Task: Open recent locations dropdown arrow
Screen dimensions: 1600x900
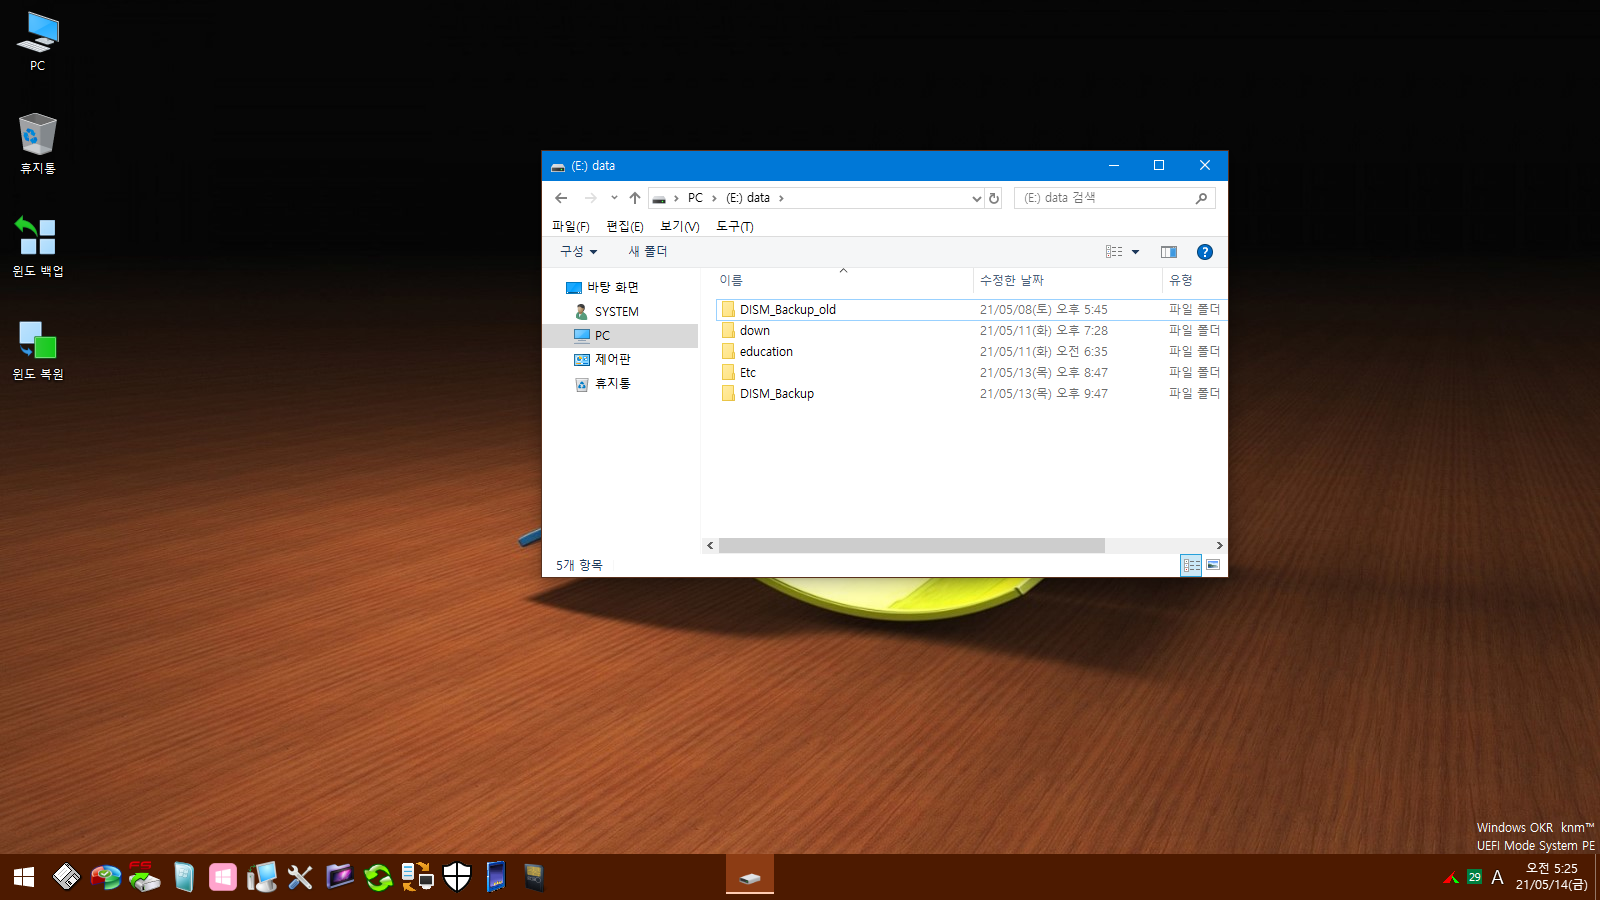Action: pos(614,198)
